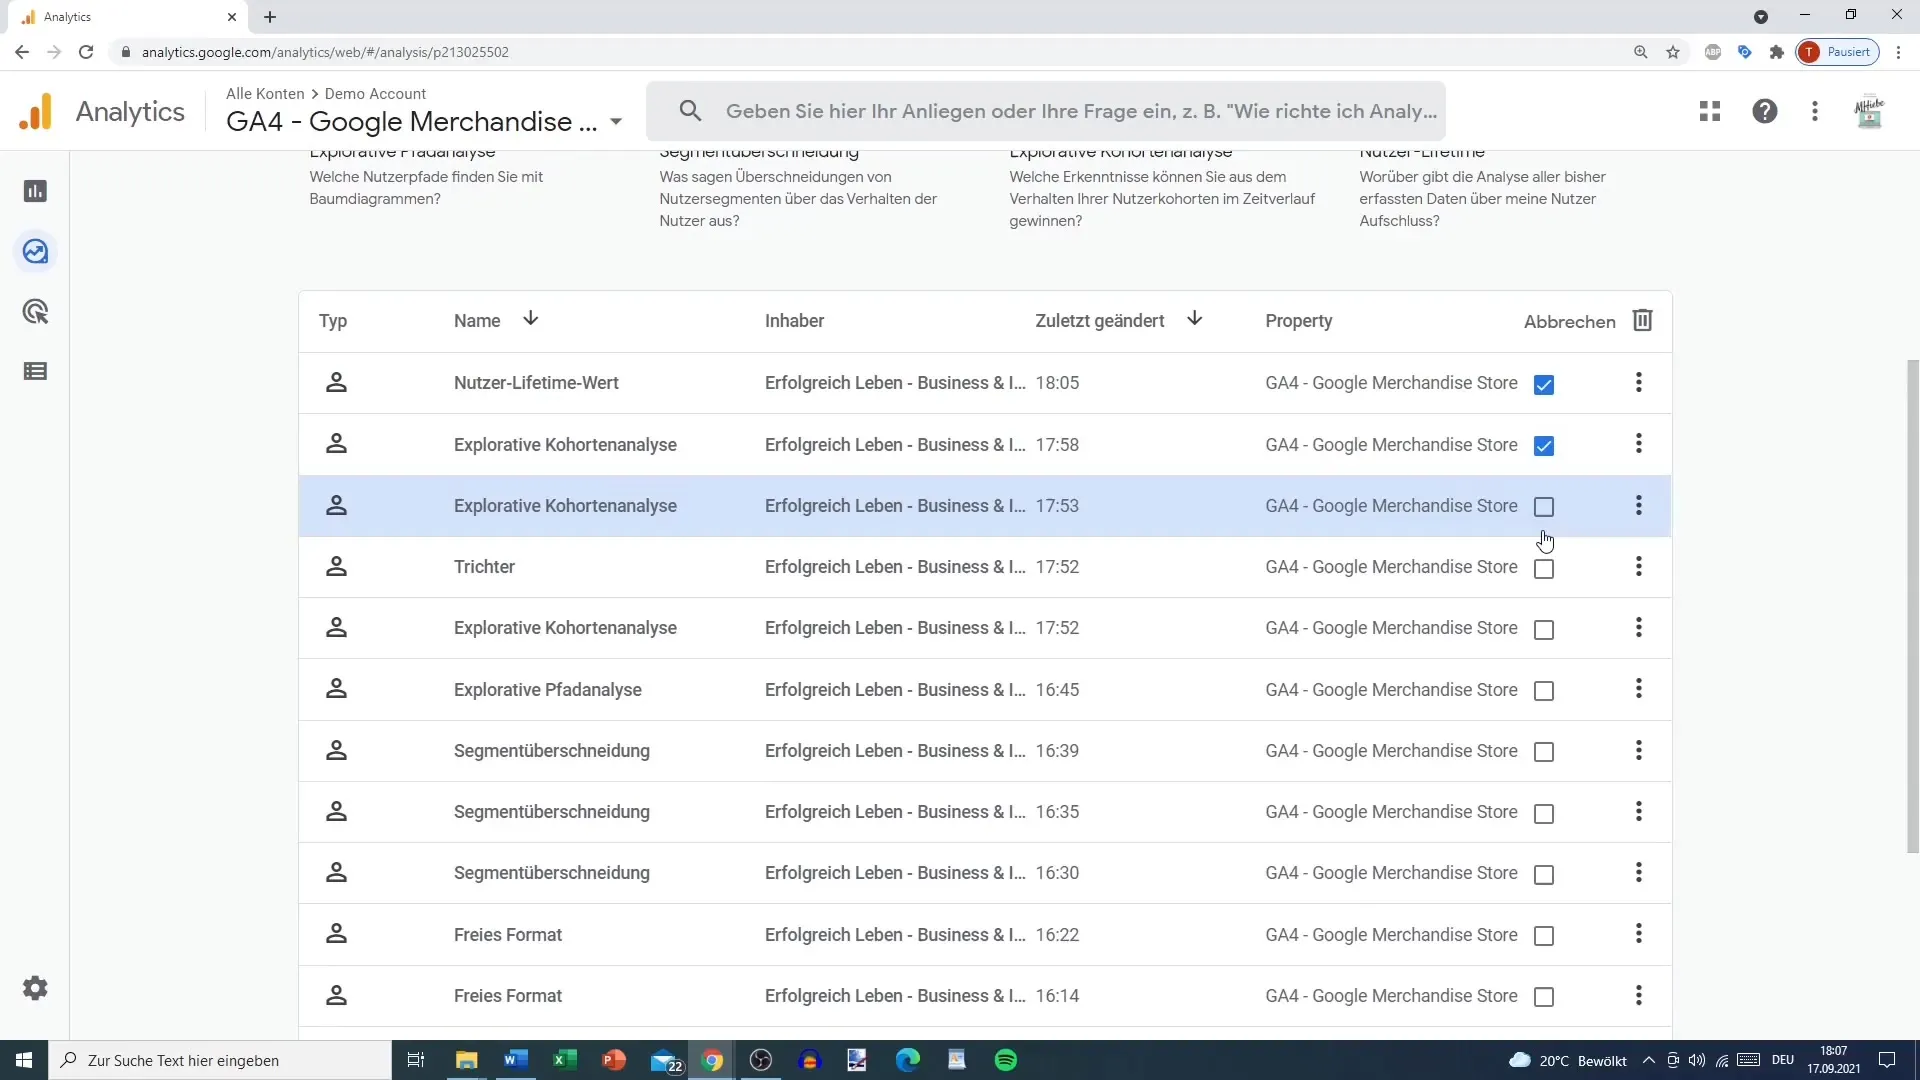Open the Configure list icon in sidebar

click(x=35, y=371)
